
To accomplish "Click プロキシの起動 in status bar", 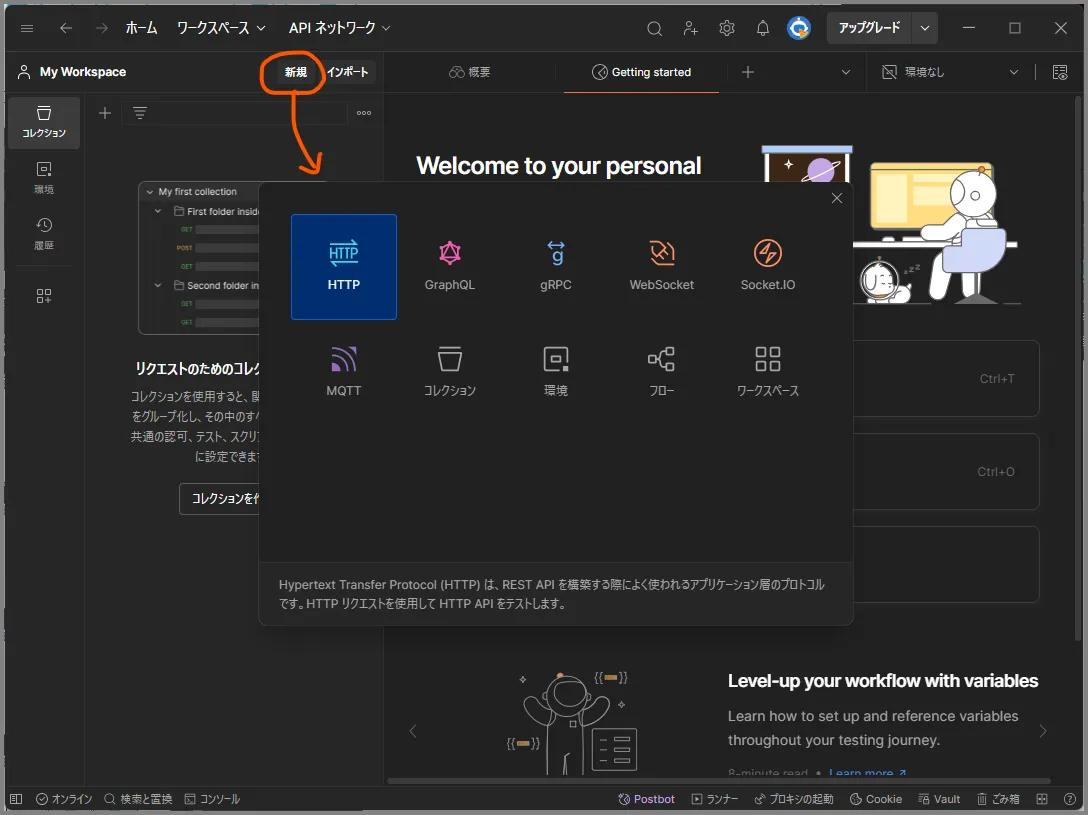I will click(x=794, y=799).
